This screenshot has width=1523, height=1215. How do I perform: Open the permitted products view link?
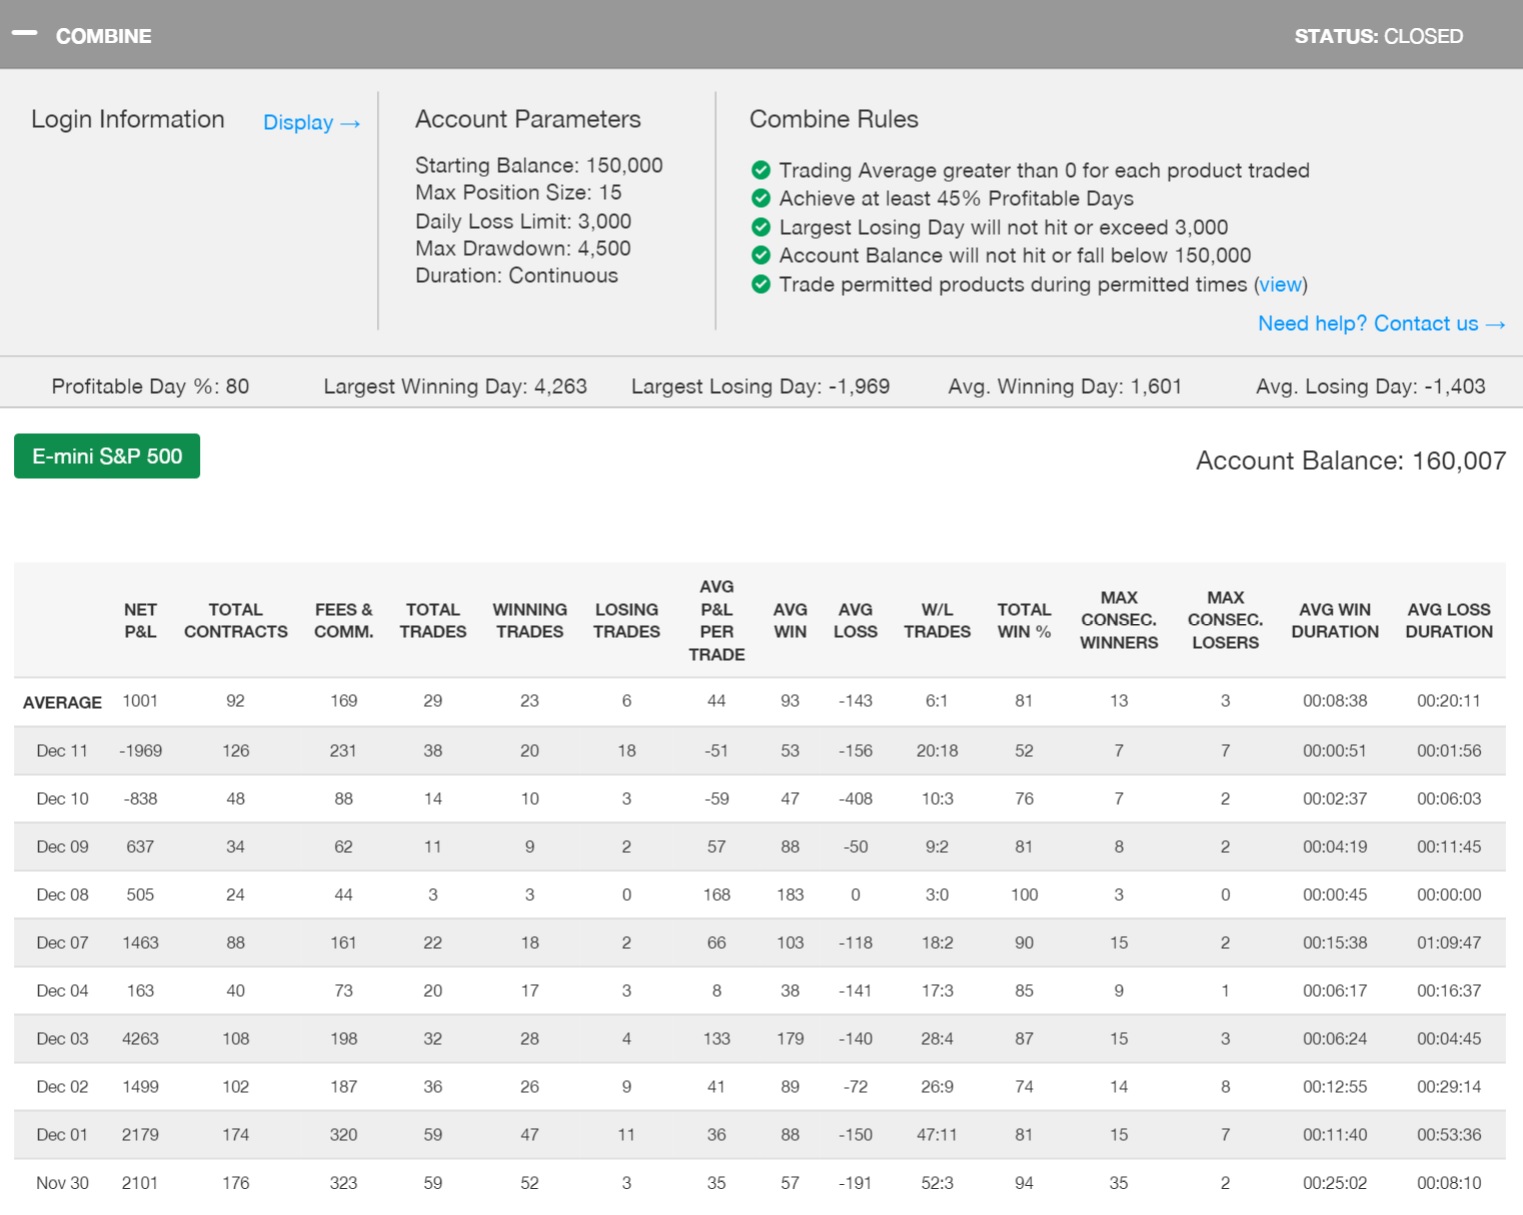click(1280, 285)
